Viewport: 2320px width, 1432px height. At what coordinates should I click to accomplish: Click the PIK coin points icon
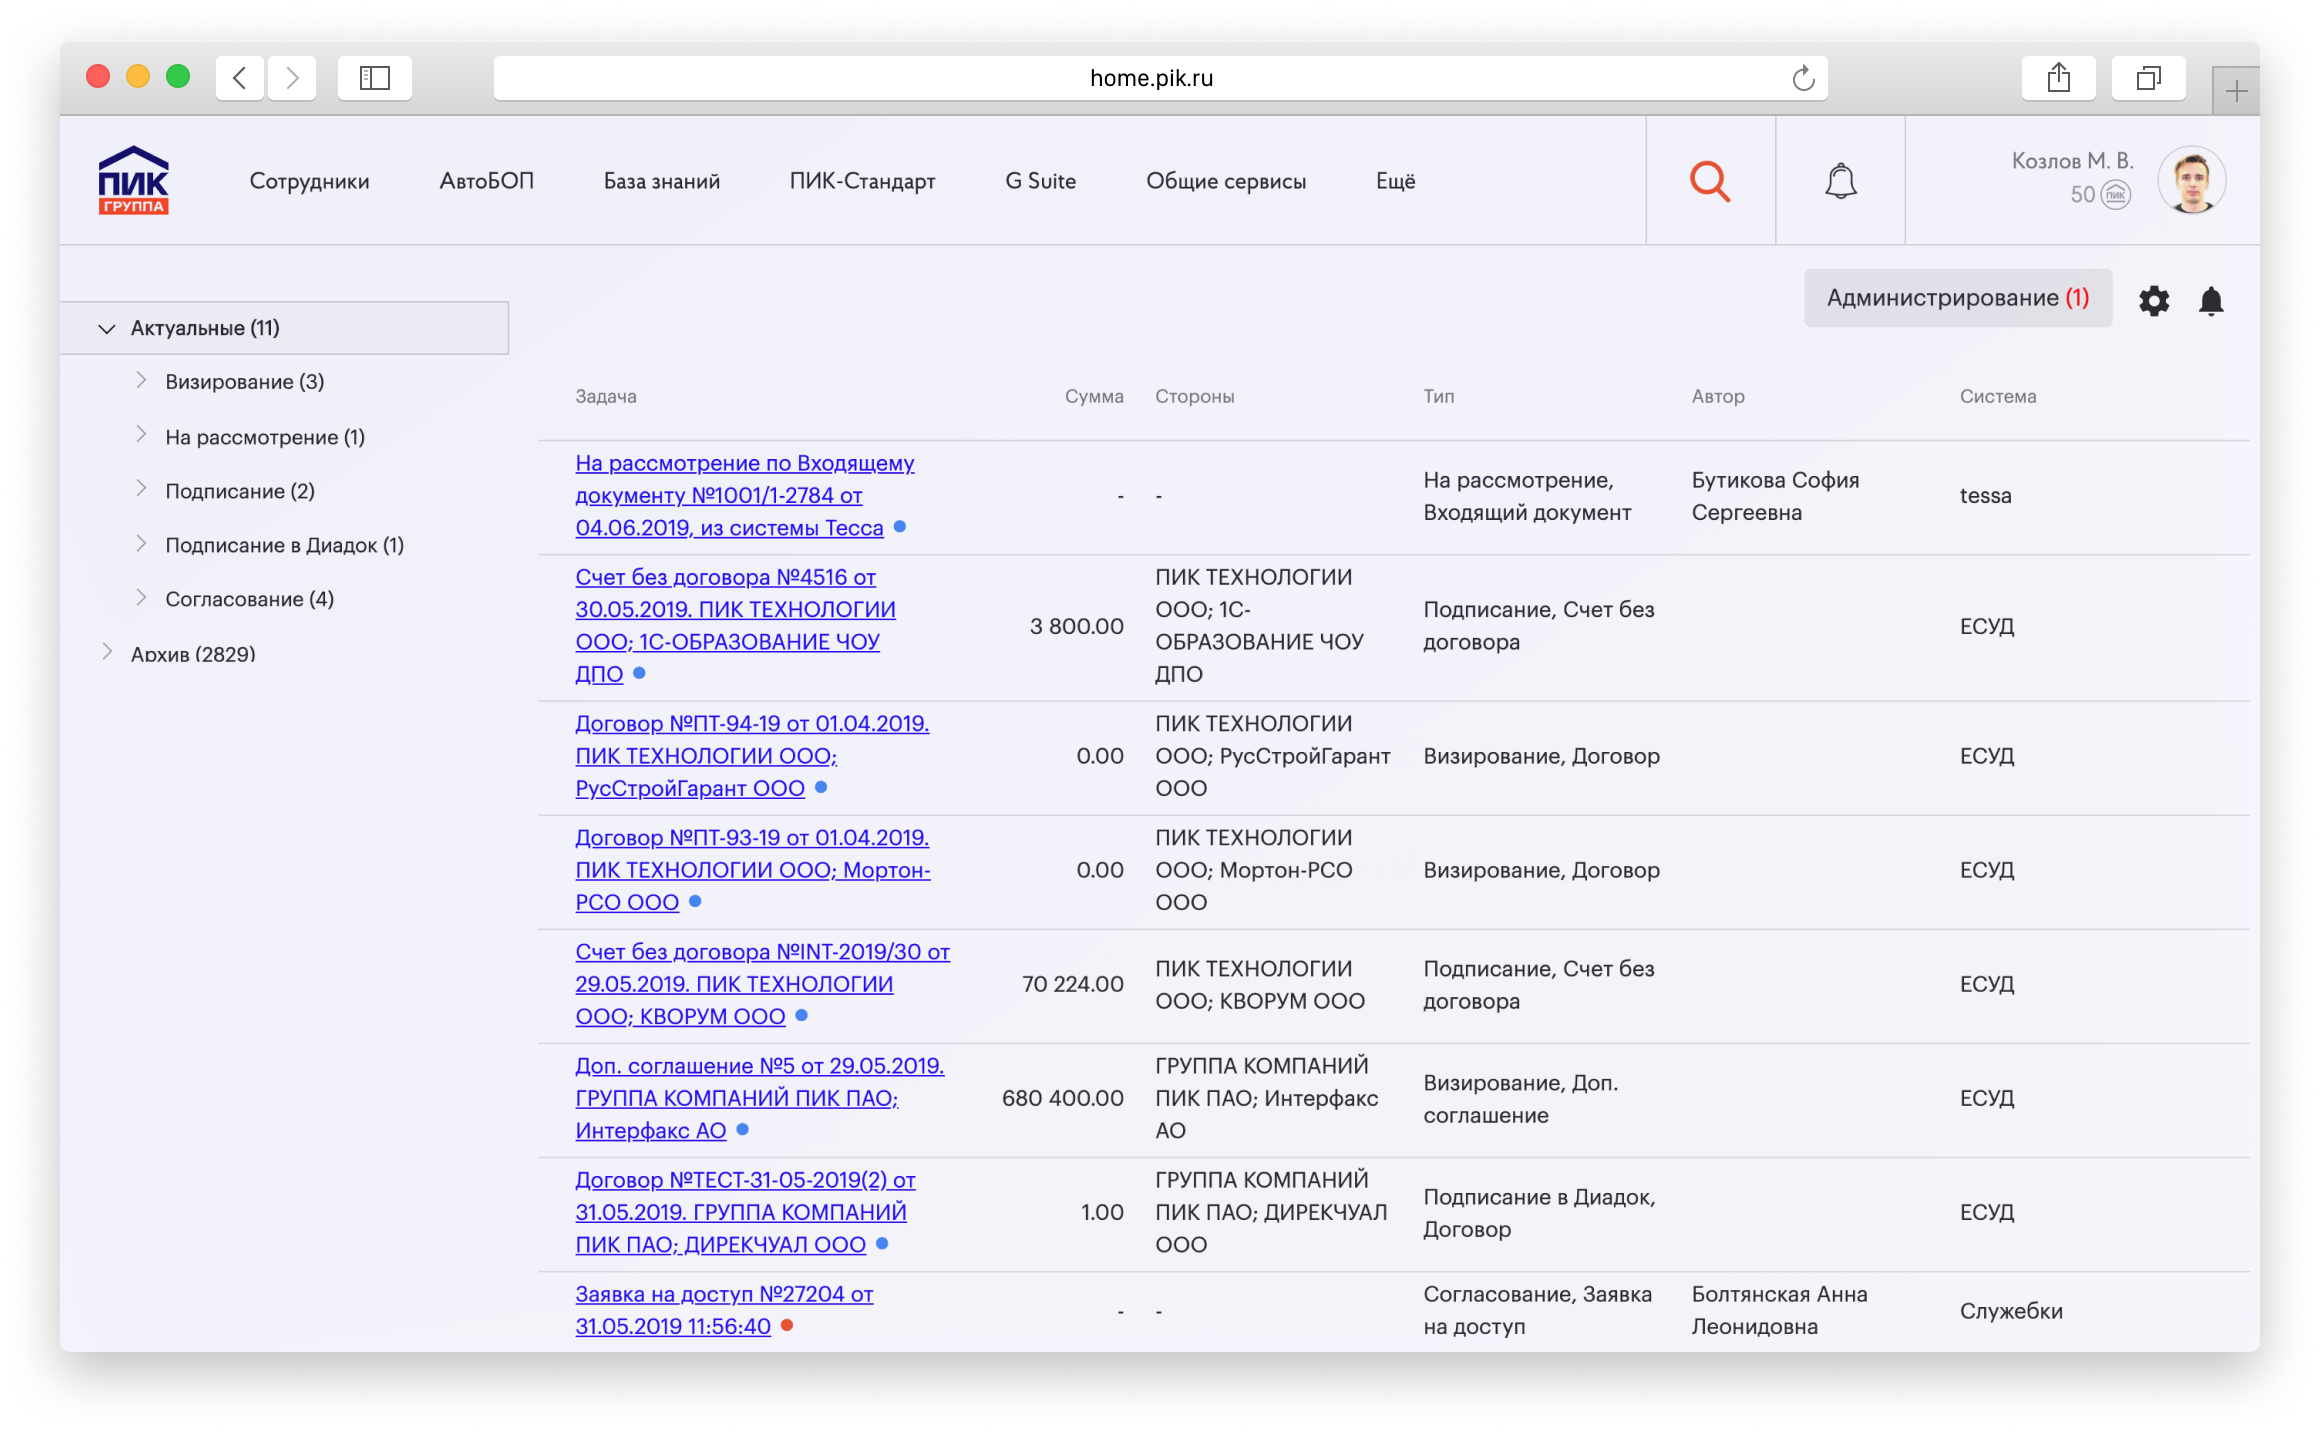point(2116,194)
